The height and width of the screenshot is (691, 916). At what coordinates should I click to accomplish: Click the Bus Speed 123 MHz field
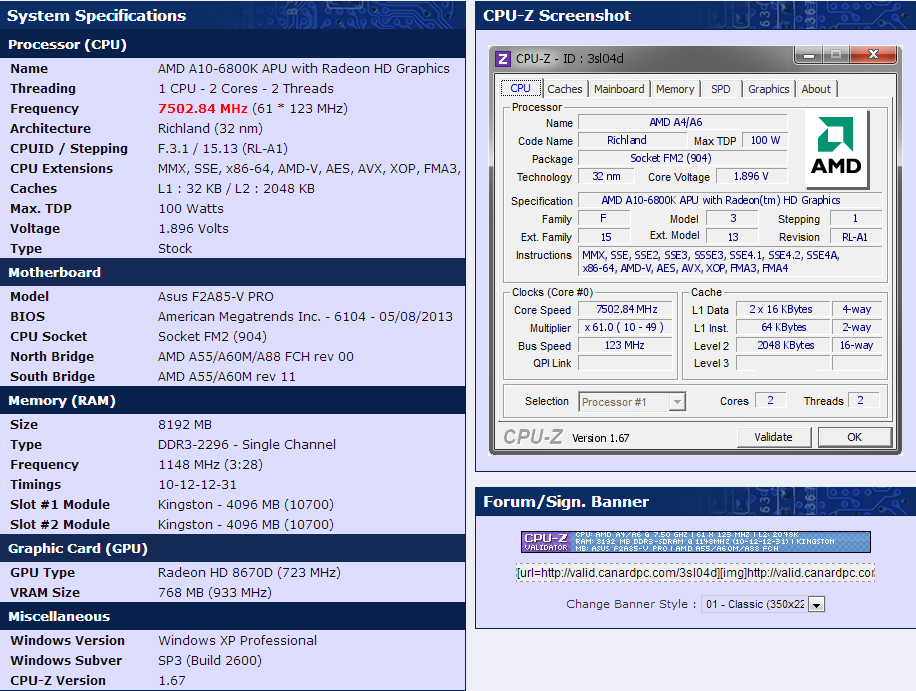627,345
